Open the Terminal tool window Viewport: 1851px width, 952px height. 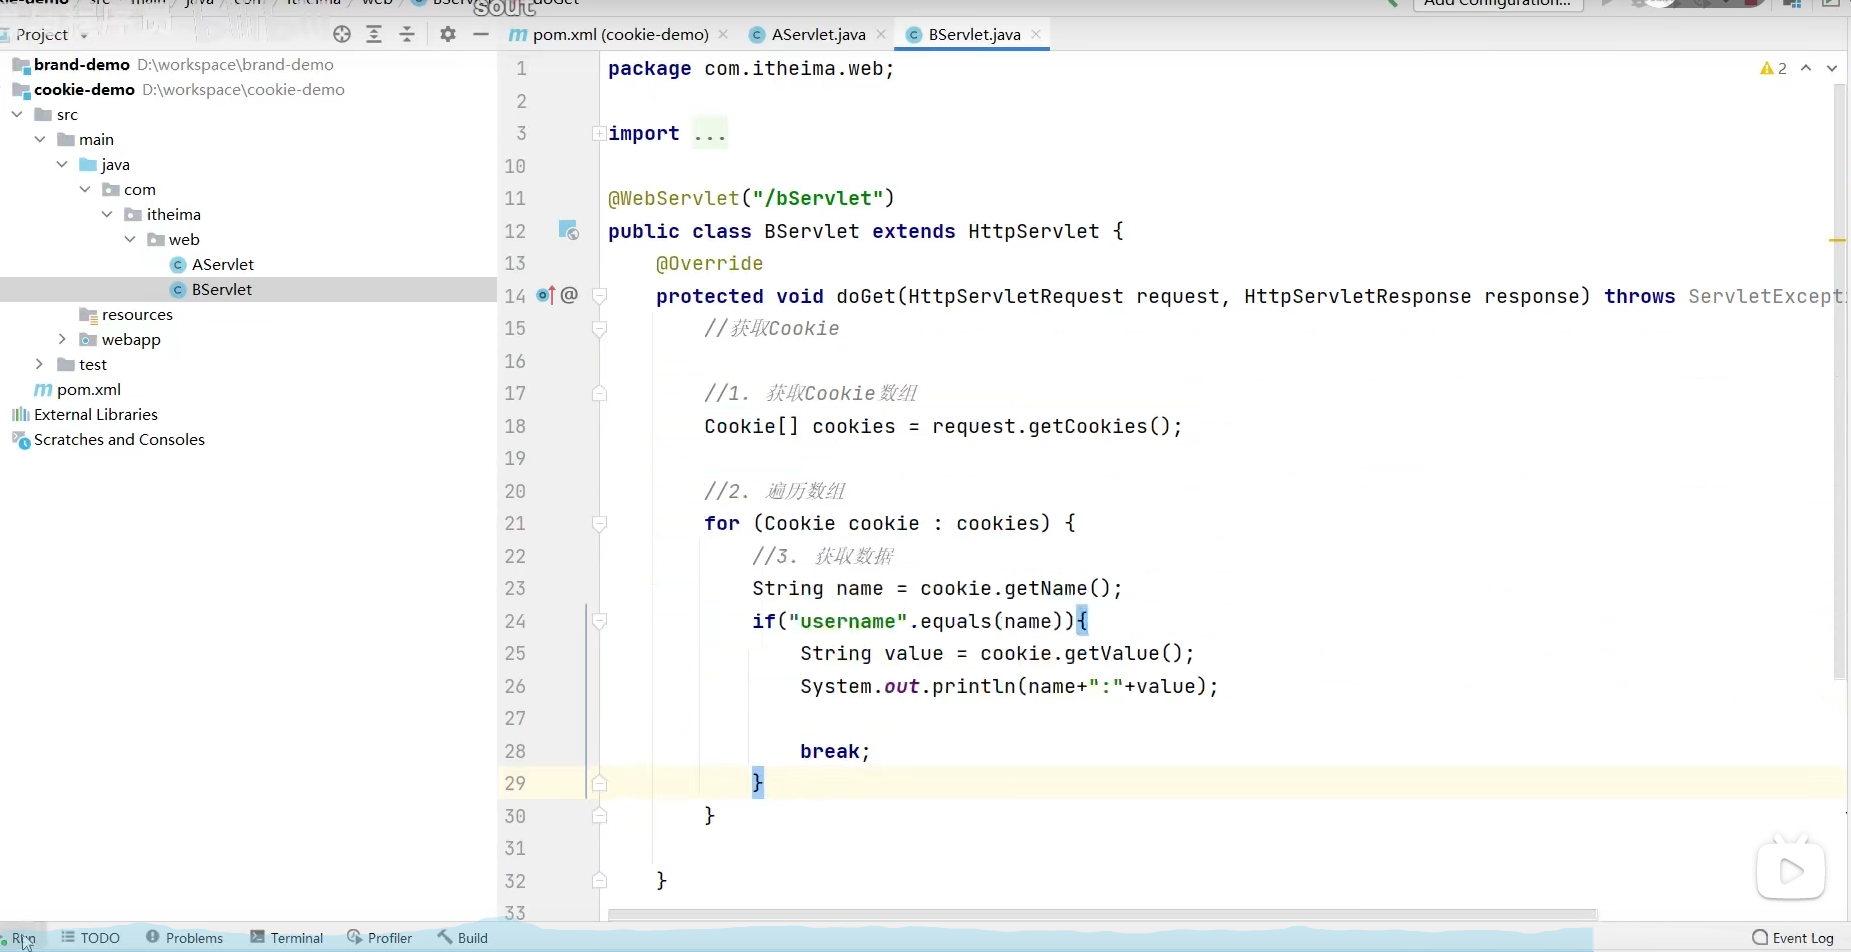[287, 938]
